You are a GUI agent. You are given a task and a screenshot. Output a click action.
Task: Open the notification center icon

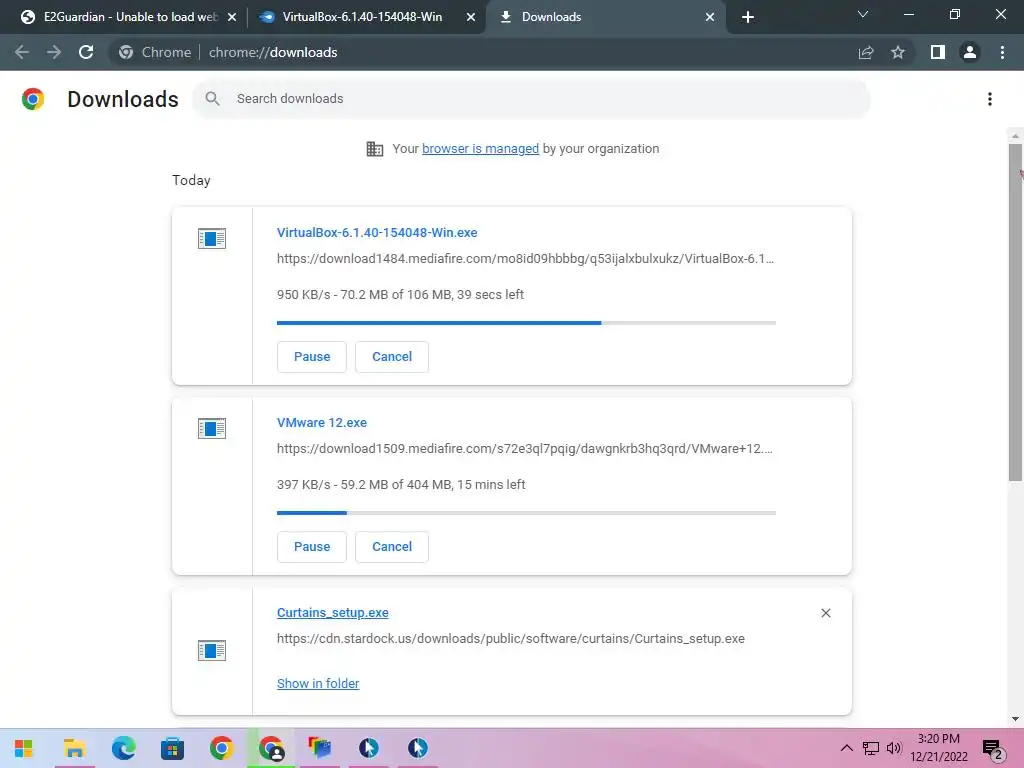(x=993, y=750)
